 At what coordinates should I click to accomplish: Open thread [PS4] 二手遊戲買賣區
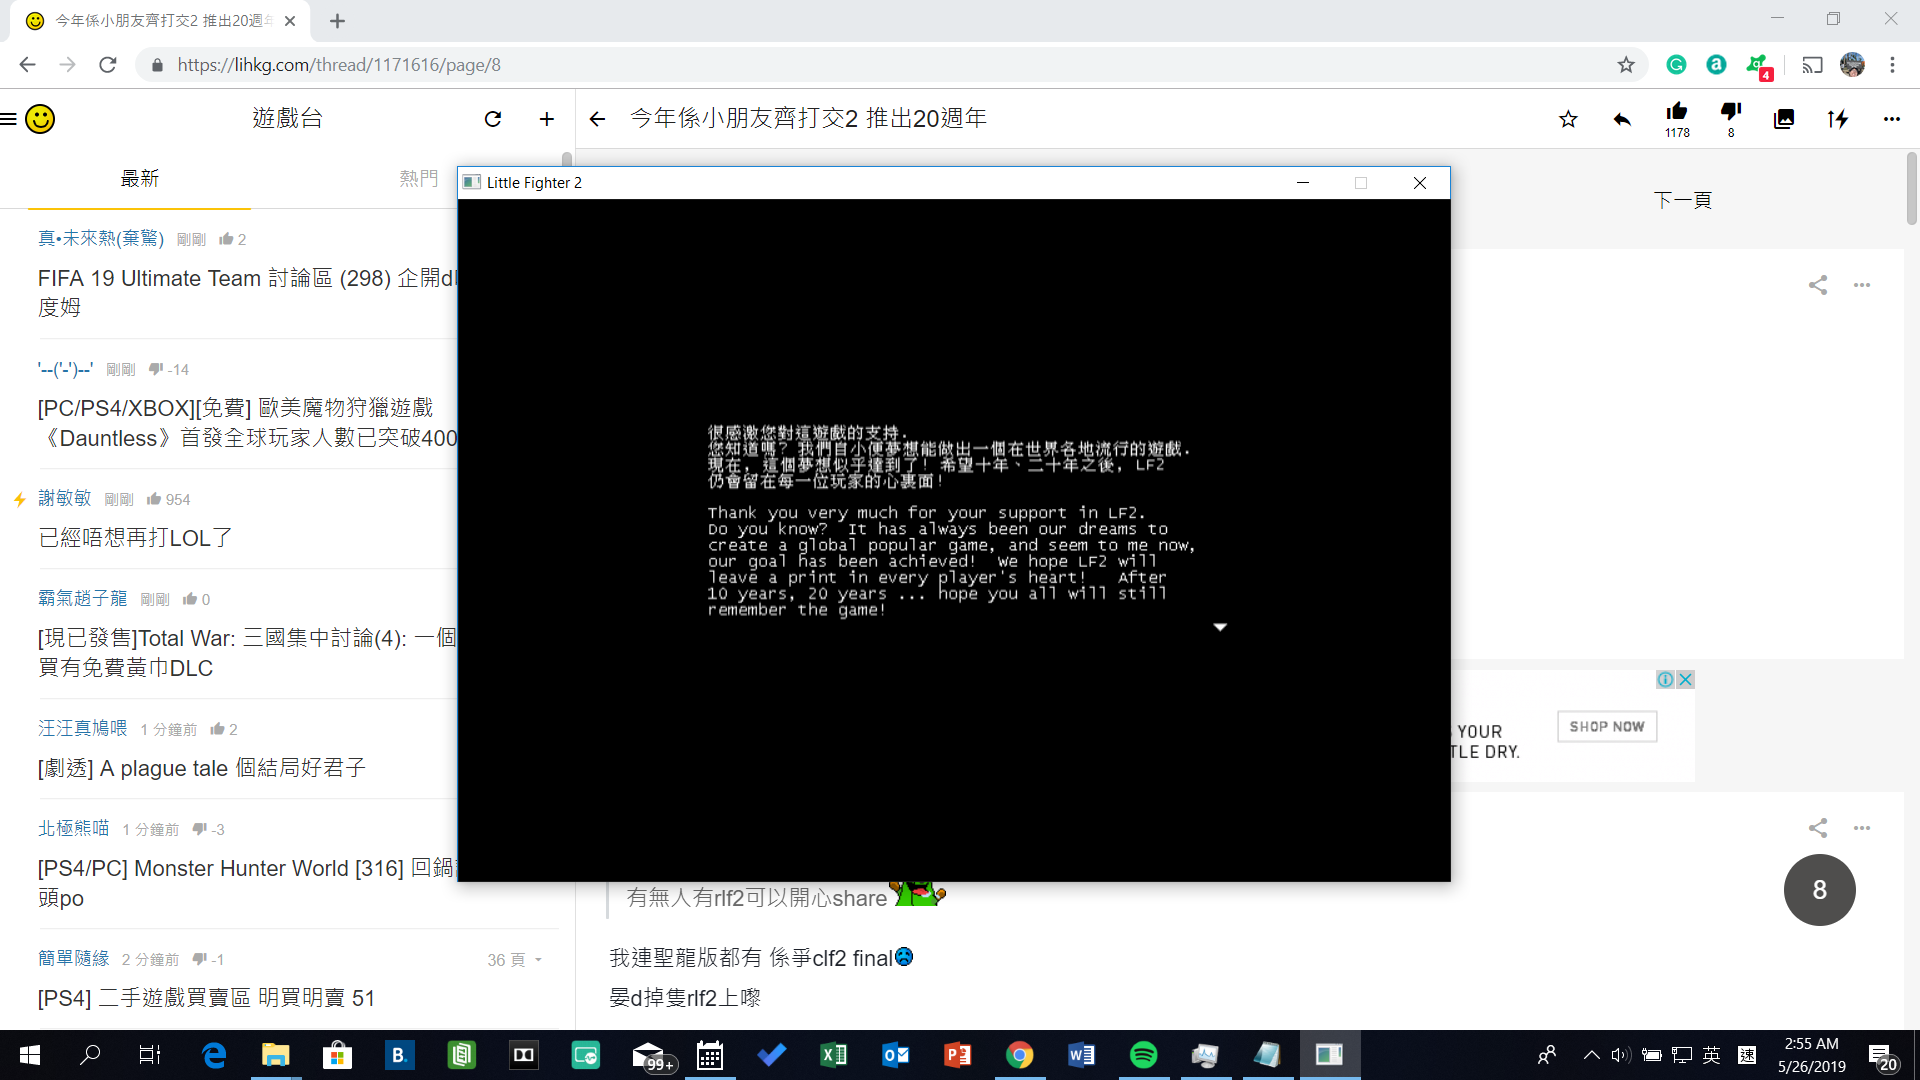[x=206, y=998]
